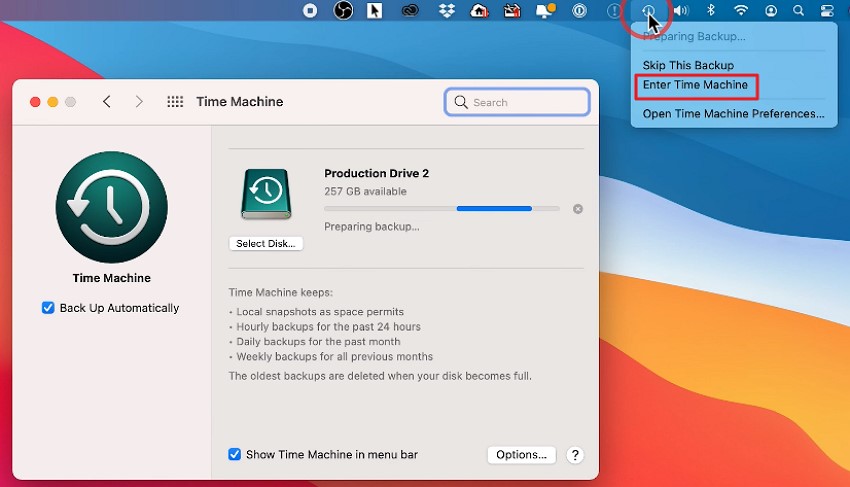
Task: Click the user account menu bar icon
Action: pos(770,10)
